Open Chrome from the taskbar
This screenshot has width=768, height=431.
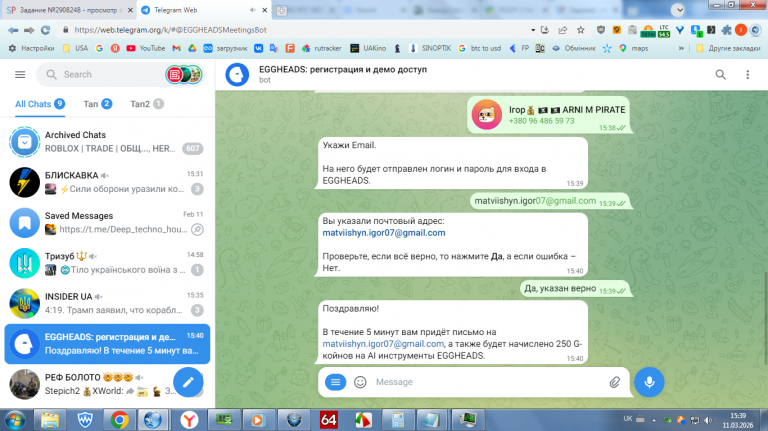(119, 420)
